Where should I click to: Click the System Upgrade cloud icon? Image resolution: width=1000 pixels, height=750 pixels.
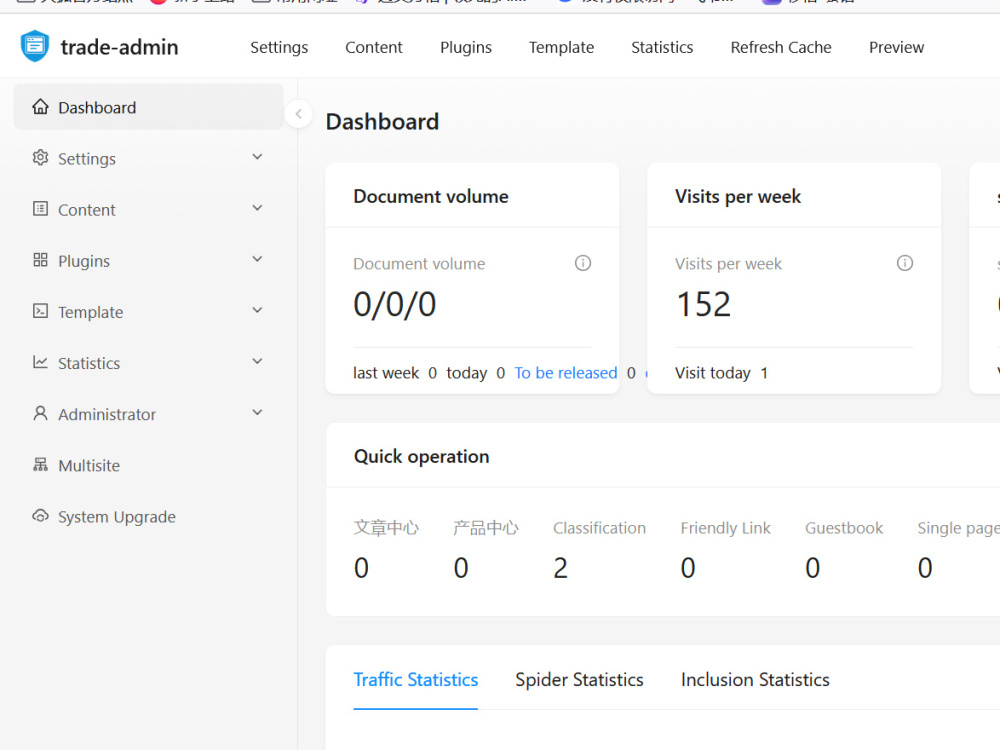[40, 515]
